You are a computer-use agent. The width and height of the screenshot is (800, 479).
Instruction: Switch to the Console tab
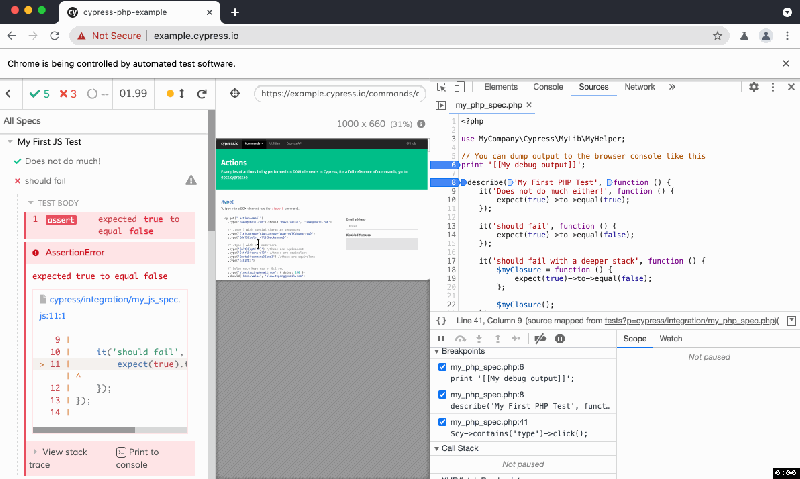[548, 87]
